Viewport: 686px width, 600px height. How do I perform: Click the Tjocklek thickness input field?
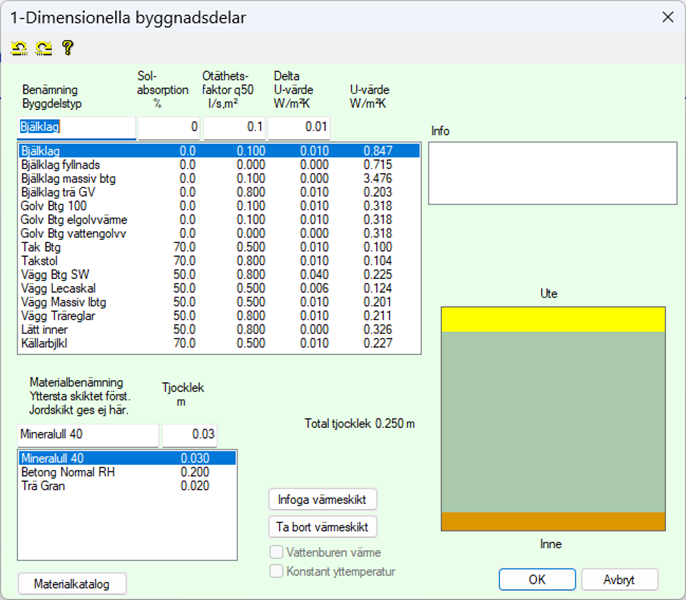point(189,435)
